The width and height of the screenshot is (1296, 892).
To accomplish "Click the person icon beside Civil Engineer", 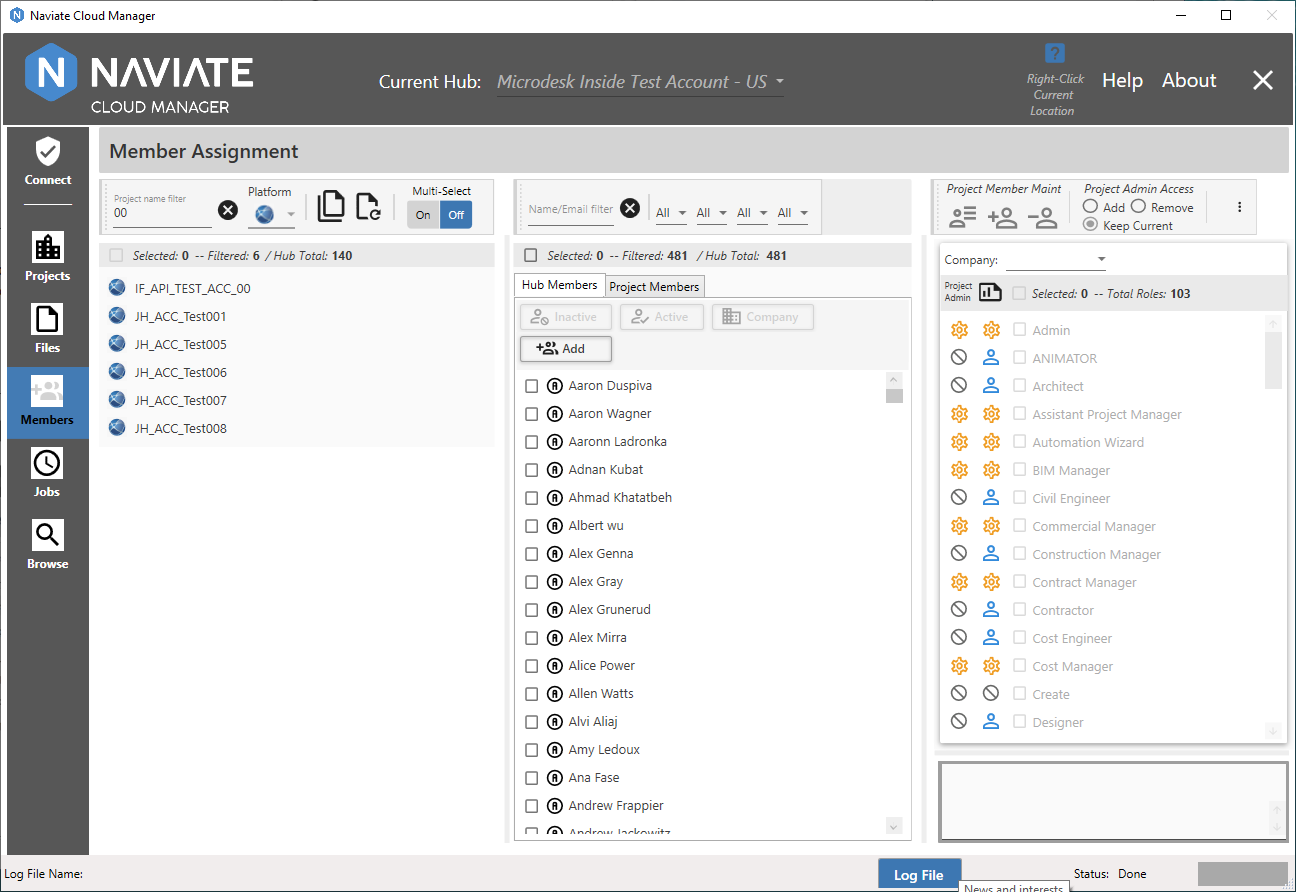I will coord(991,498).
